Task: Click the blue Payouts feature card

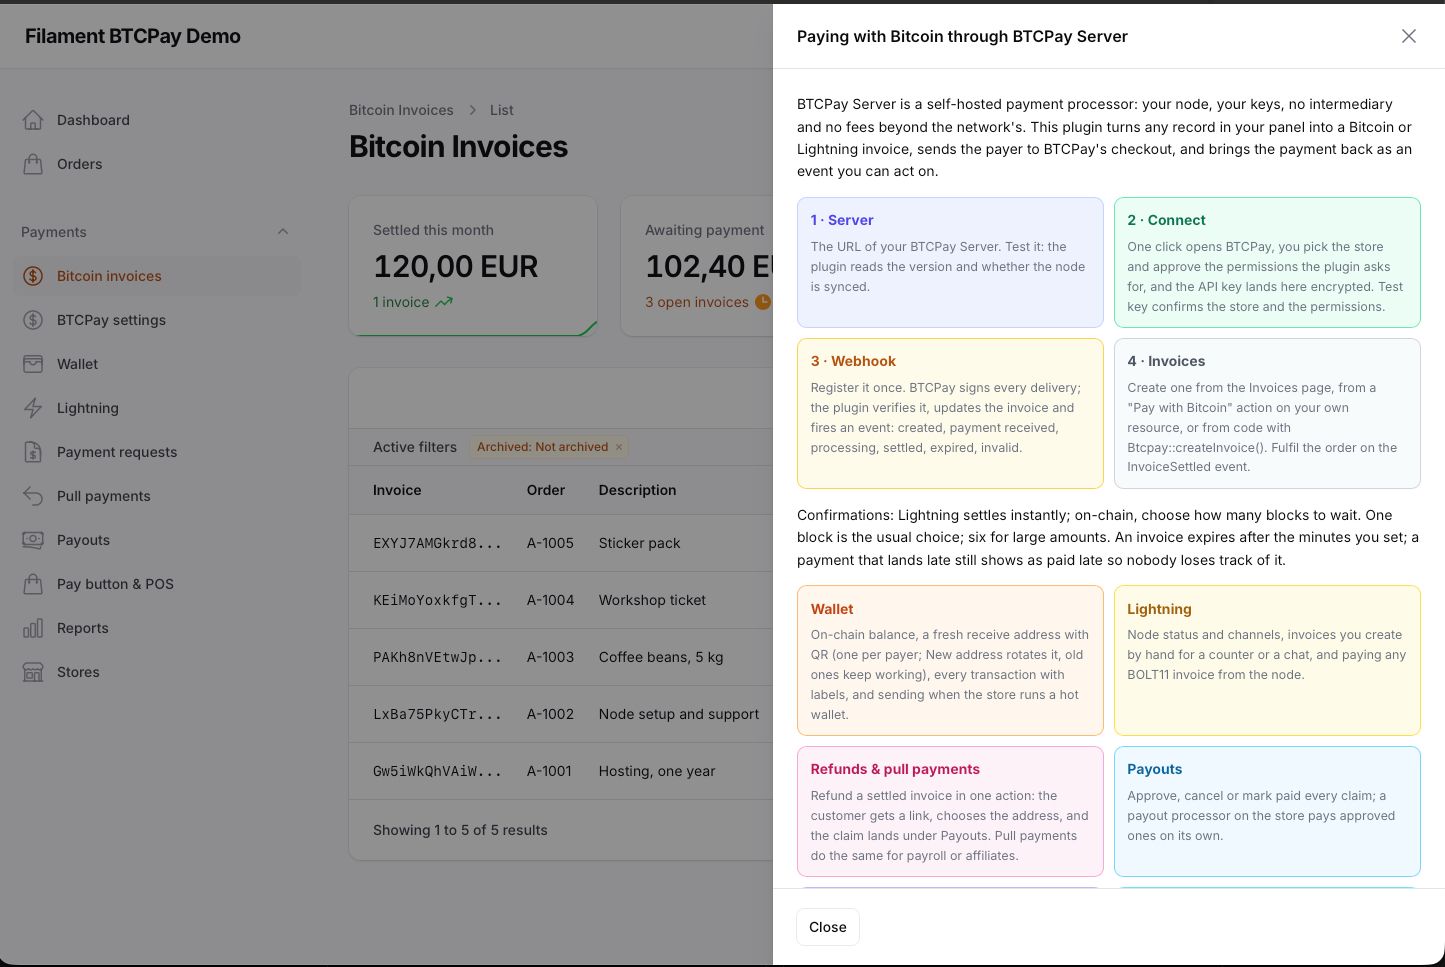Action: pyautogui.click(x=1267, y=811)
